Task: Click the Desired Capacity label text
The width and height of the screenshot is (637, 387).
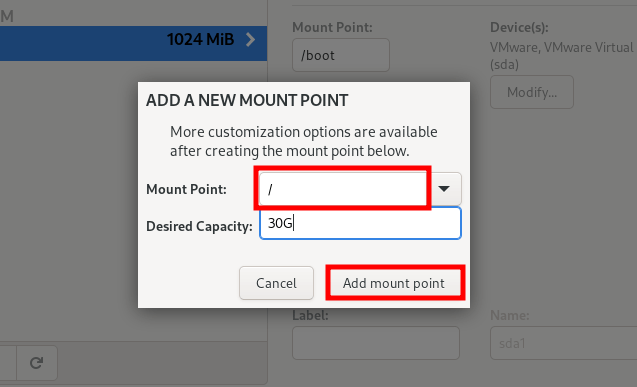Action: (x=199, y=226)
